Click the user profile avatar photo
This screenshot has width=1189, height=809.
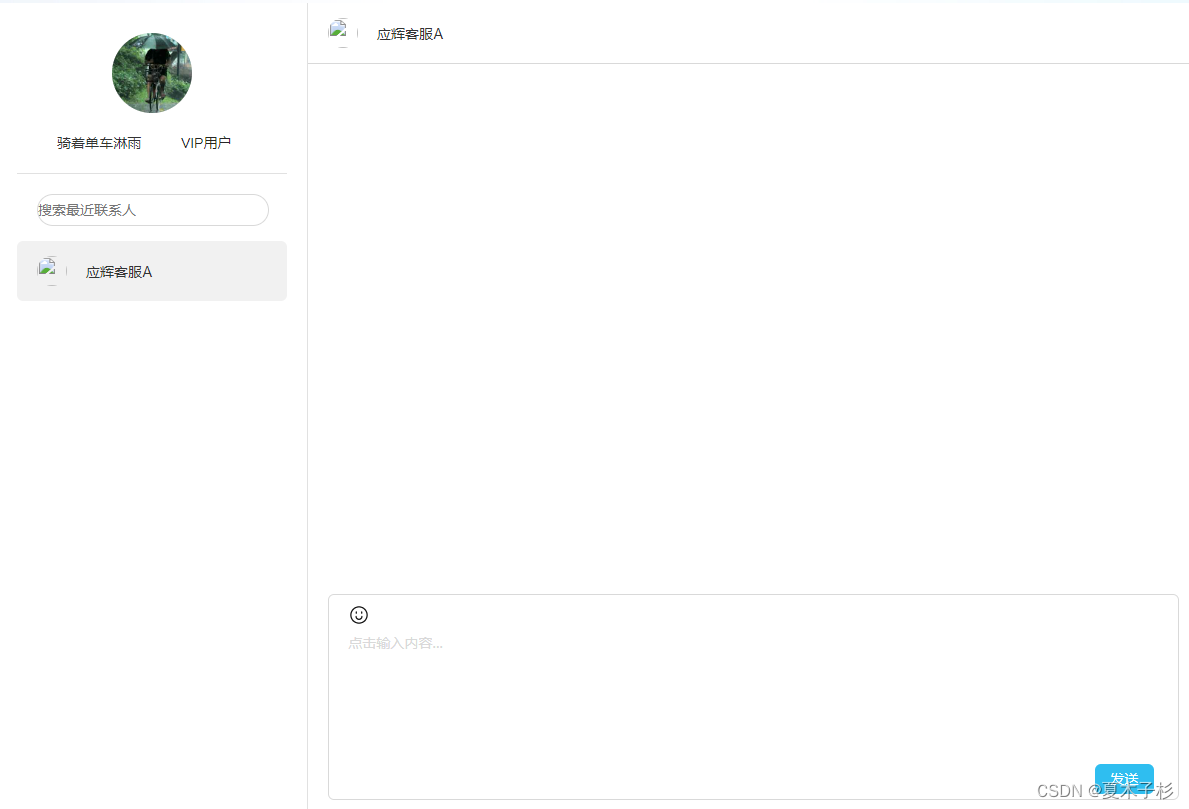(x=152, y=73)
